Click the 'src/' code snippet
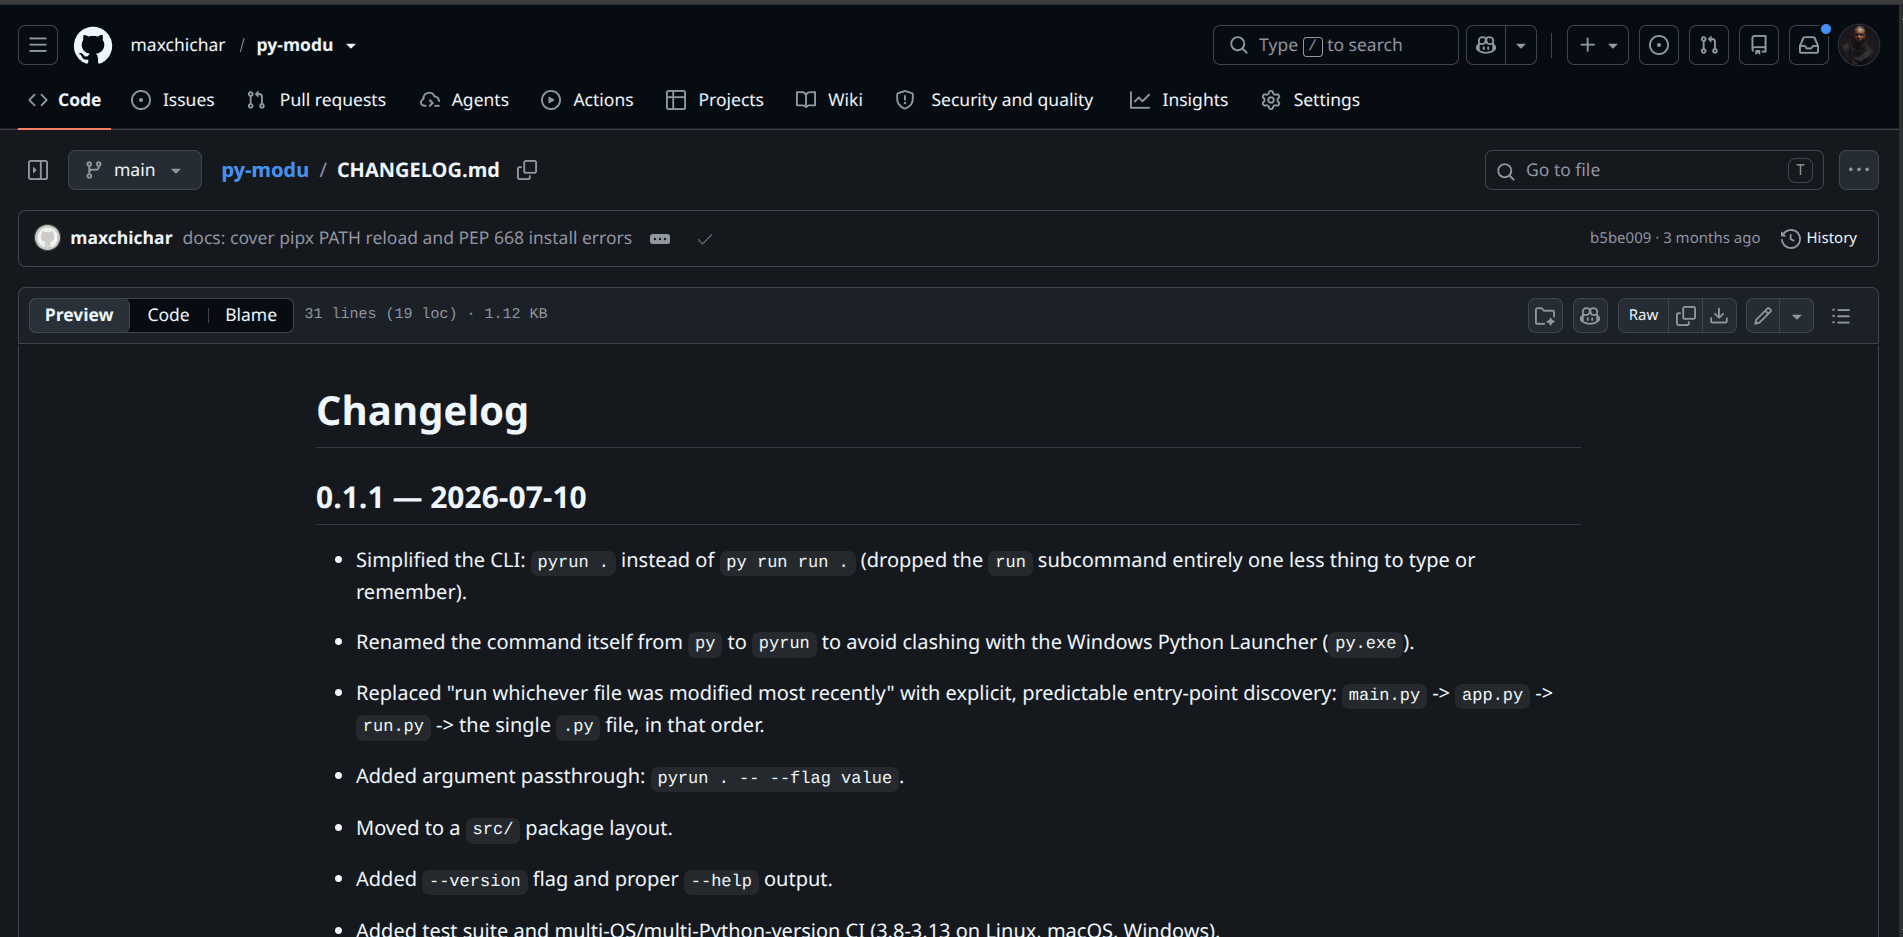The image size is (1903, 937). point(492,829)
